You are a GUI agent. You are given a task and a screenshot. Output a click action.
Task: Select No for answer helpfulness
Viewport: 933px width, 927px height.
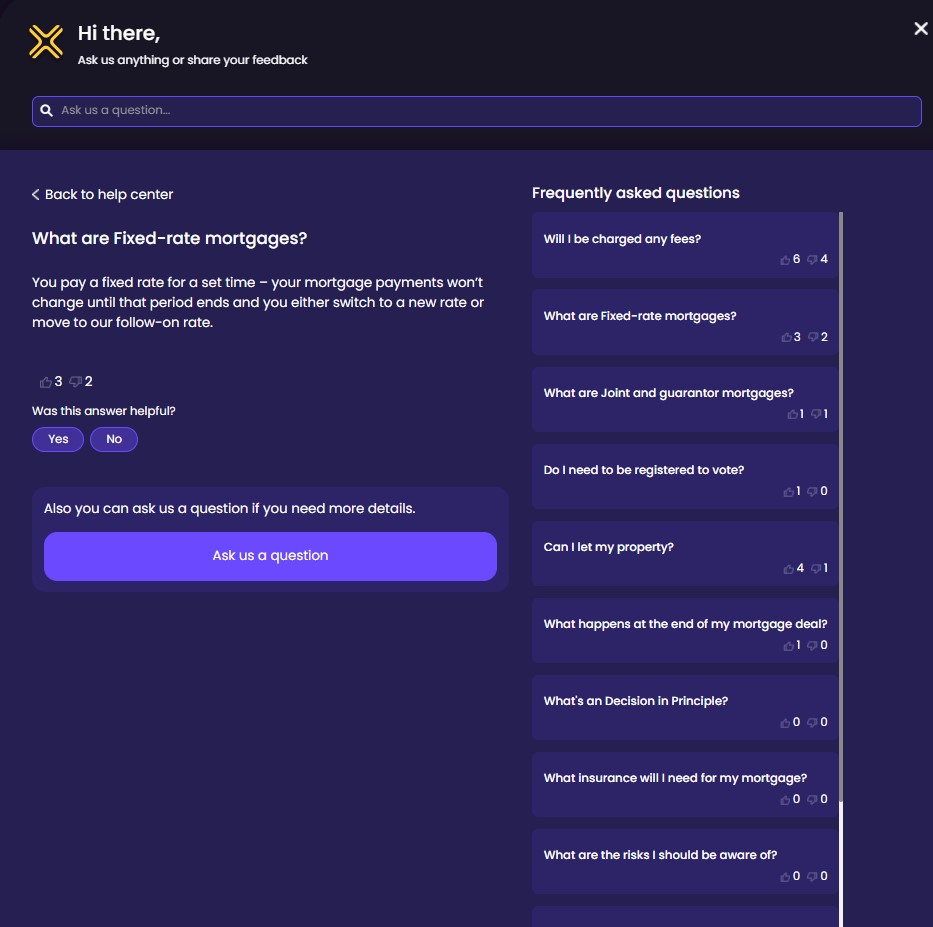point(114,439)
